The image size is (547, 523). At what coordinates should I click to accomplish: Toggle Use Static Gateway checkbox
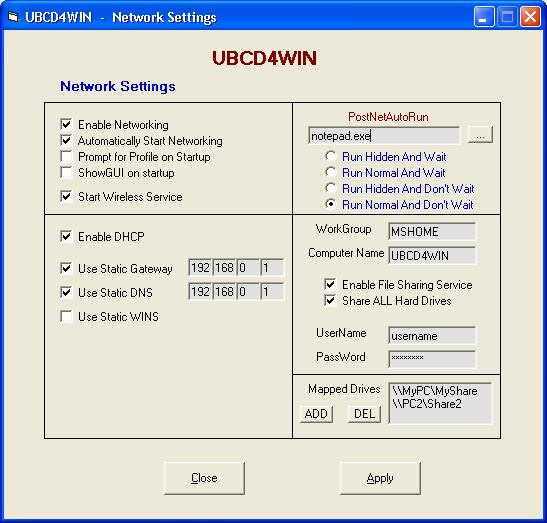66,269
